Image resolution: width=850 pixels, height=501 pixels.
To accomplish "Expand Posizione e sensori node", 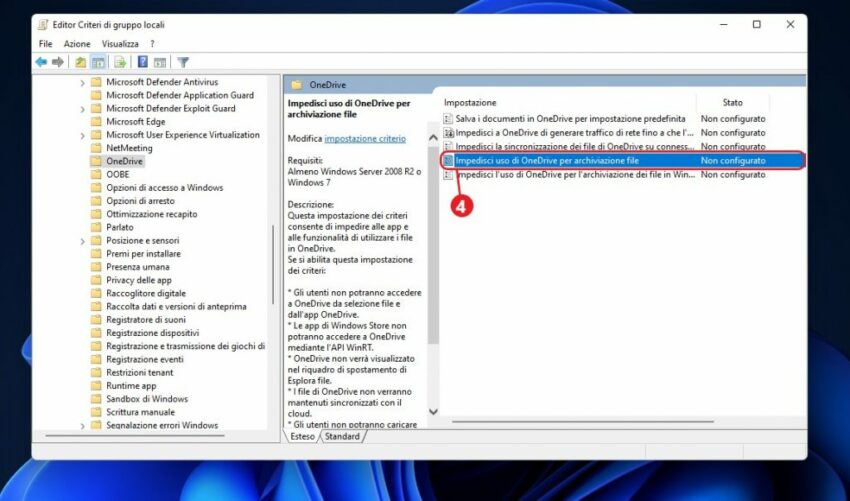I will click(x=82, y=241).
